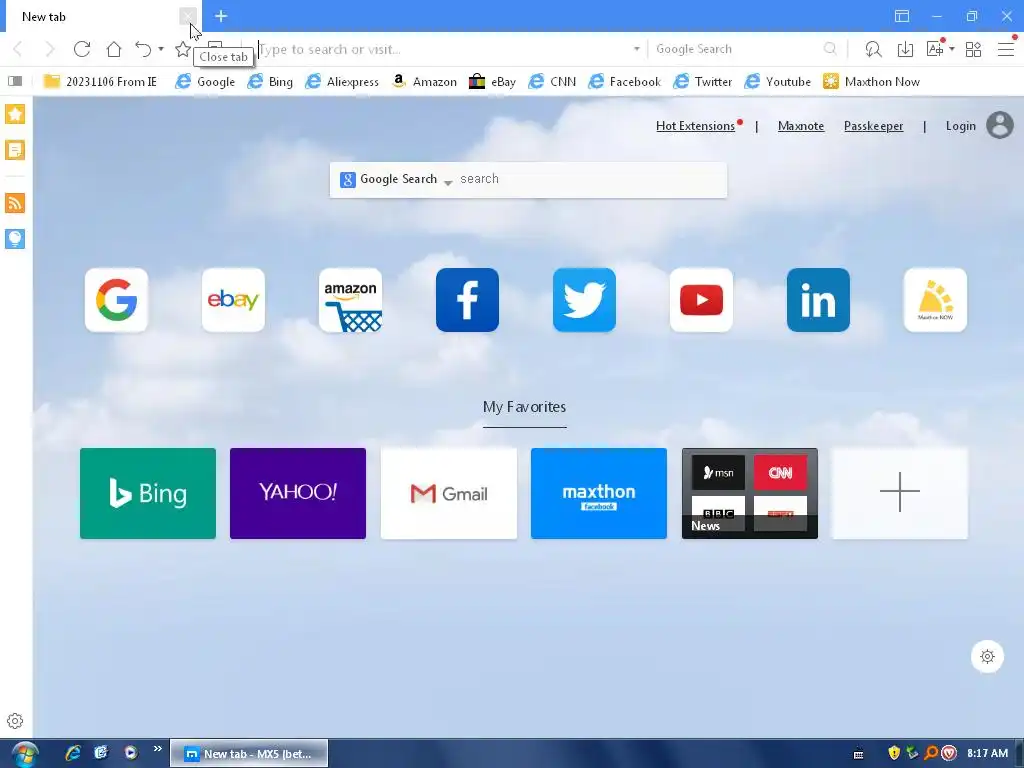Open the undo closed tabs dropdown arrow
Image resolution: width=1024 pixels, height=768 pixels.
(161, 49)
